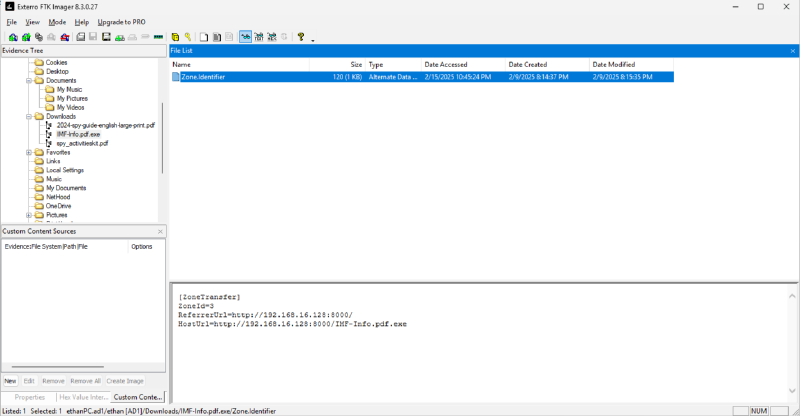Click the yellow question mark Help icon
Image resolution: width=800 pixels, height=416 pixels.
(301, 37)
